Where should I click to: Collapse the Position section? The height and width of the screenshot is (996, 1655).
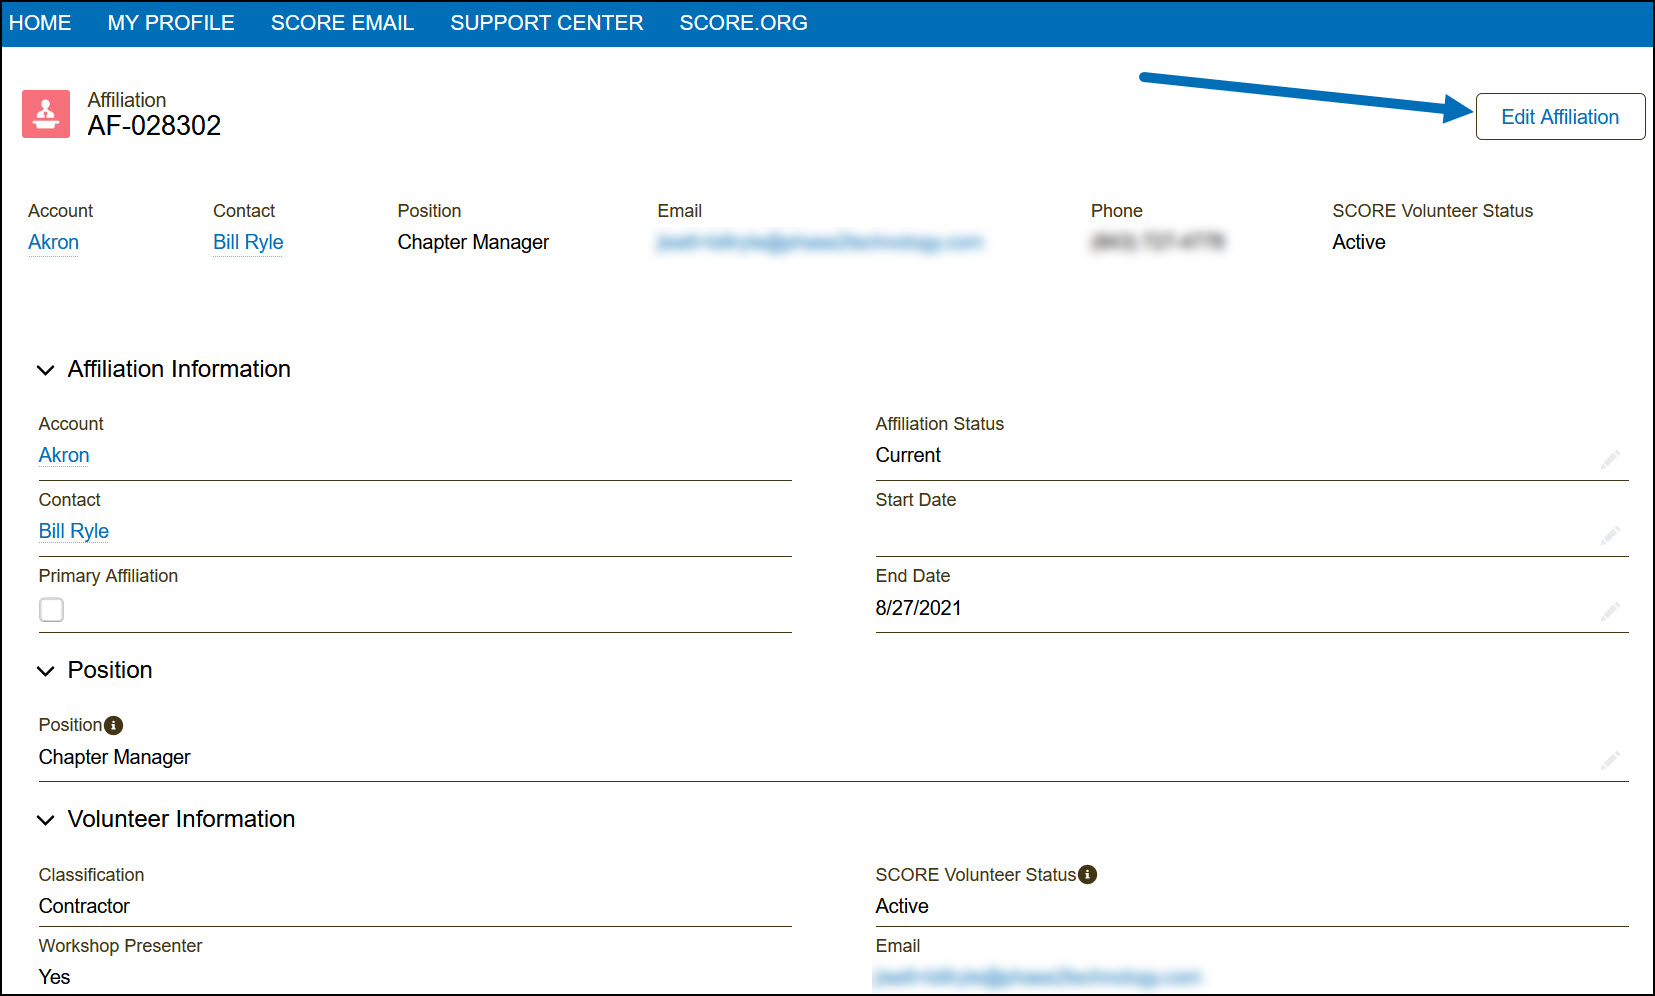(x=46, y=671)
